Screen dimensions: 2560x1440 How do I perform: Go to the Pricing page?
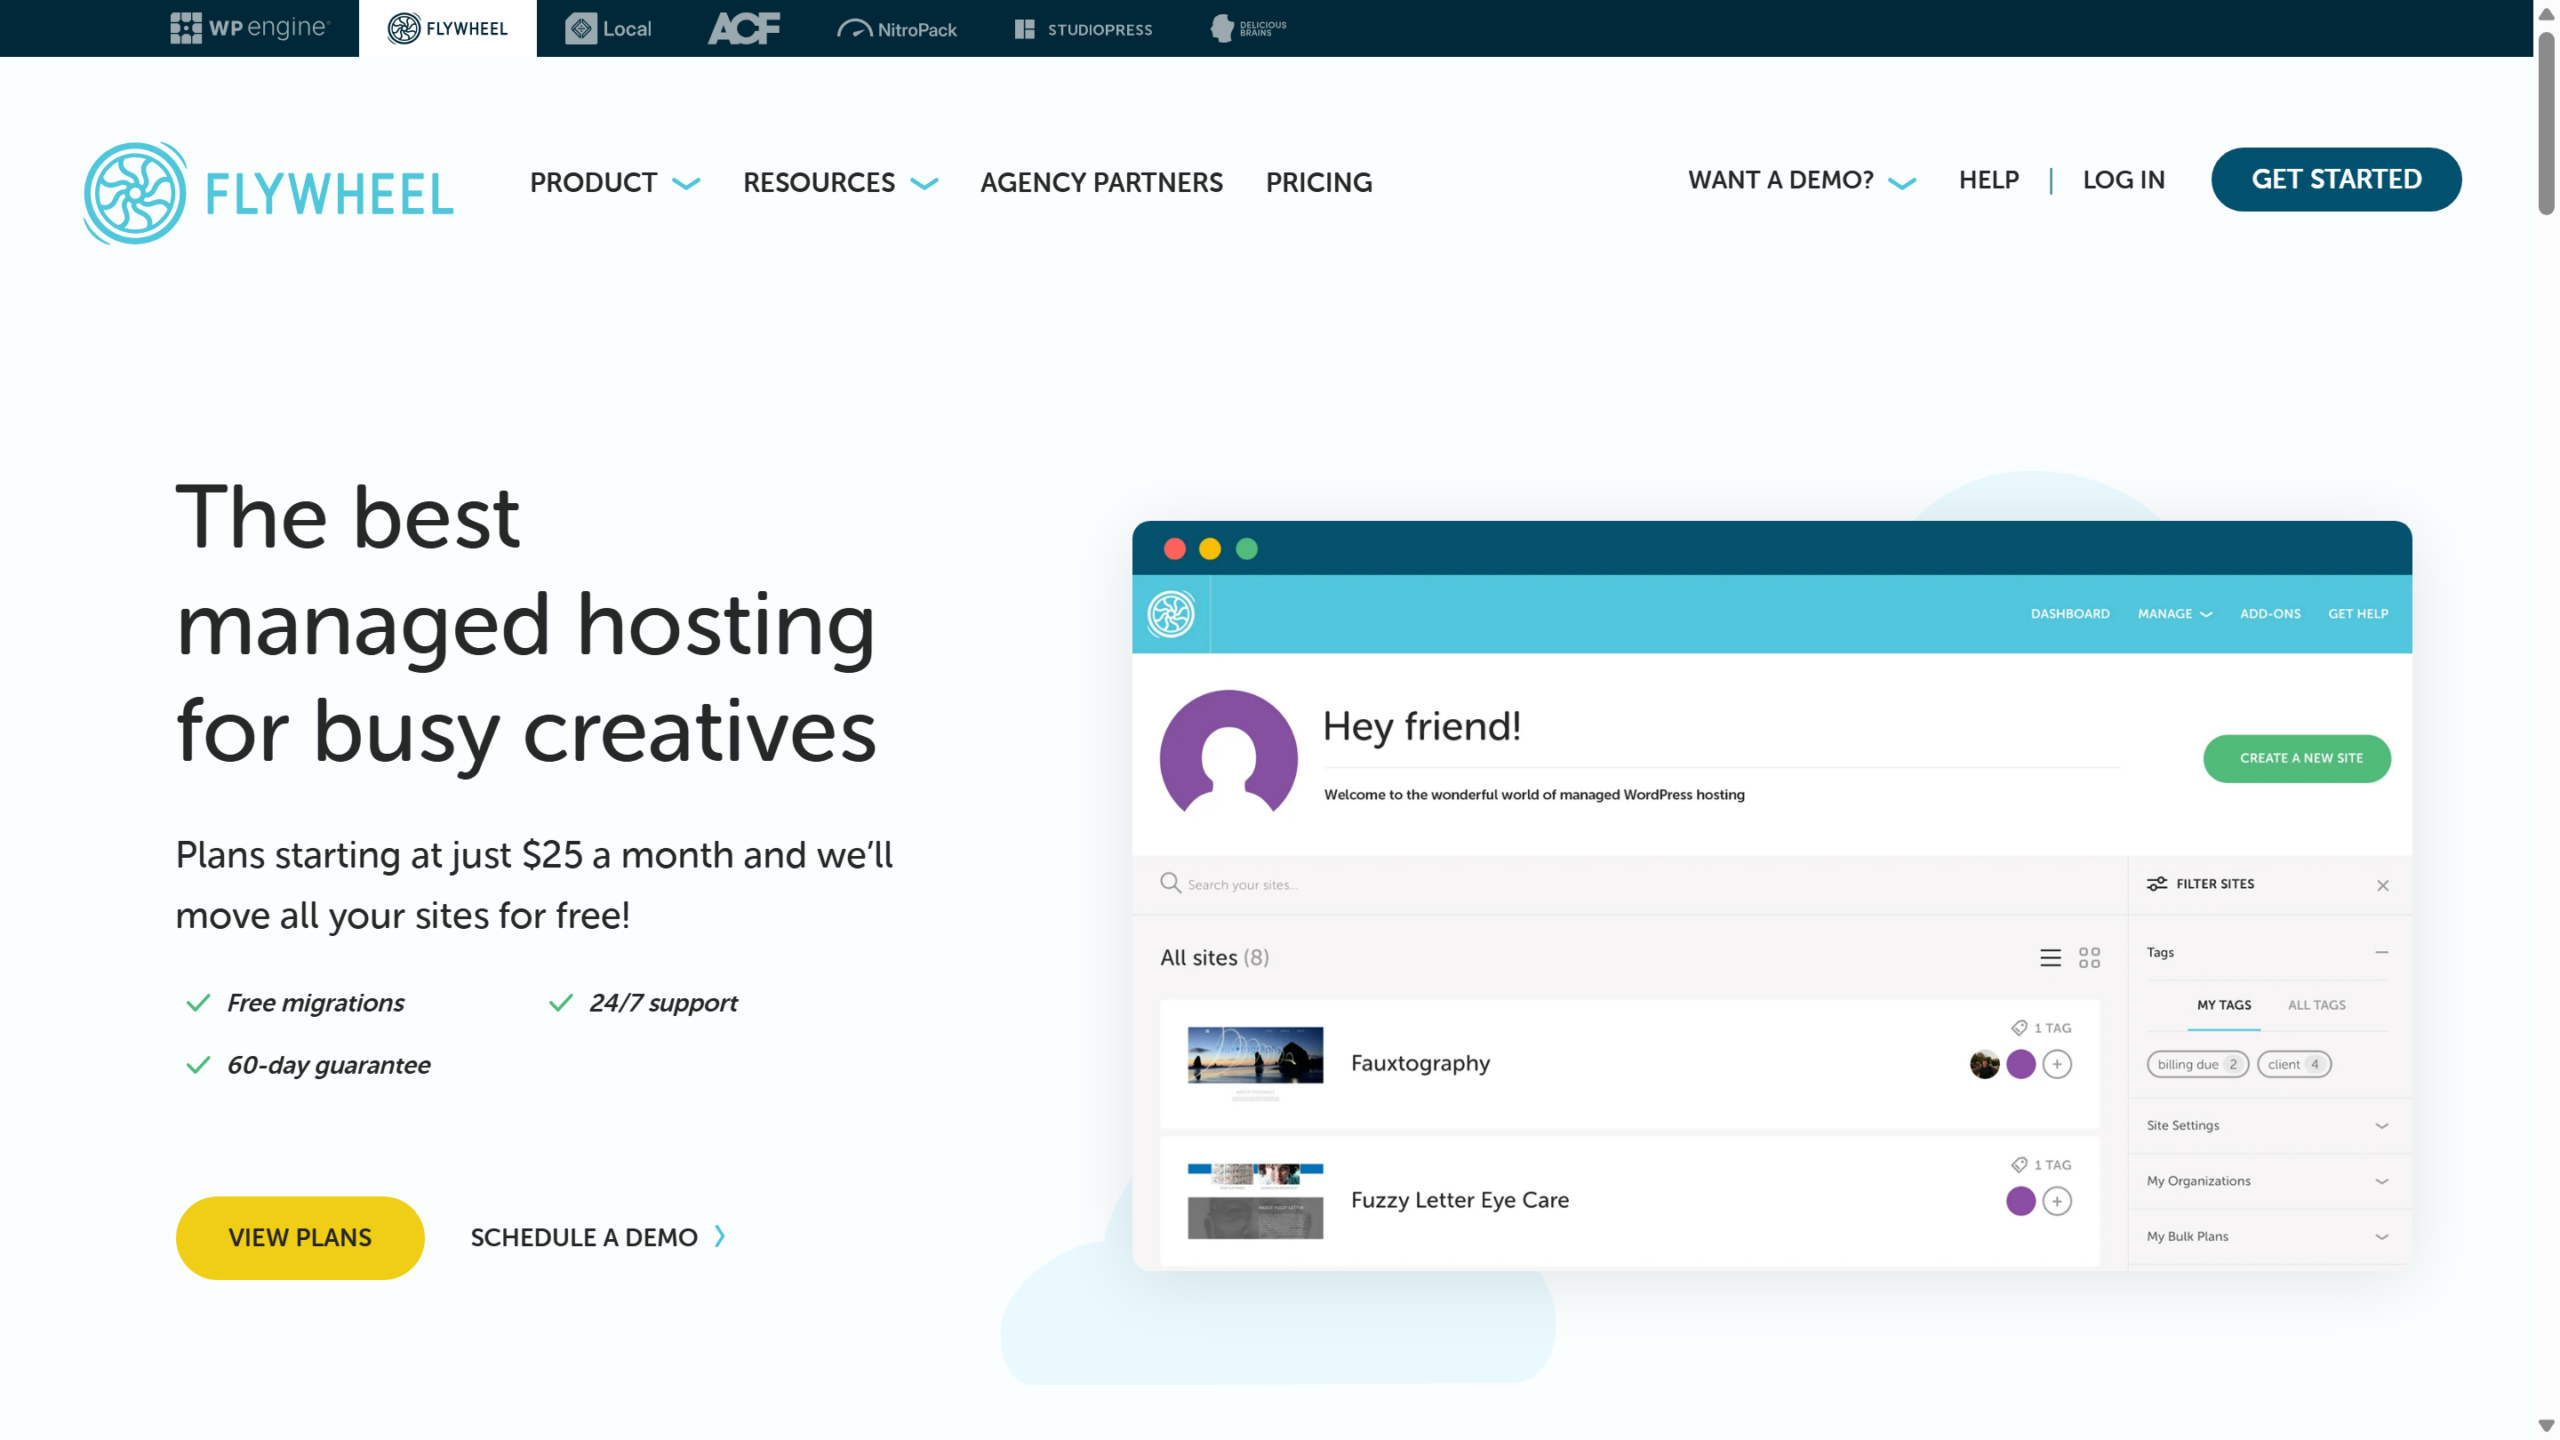[1319, 182]
